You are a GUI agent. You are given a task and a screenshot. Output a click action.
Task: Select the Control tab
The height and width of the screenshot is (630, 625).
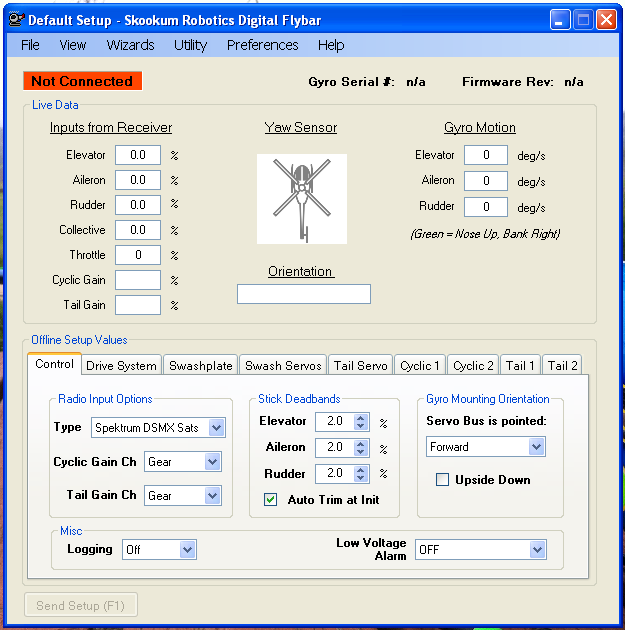tap(54, 364)
